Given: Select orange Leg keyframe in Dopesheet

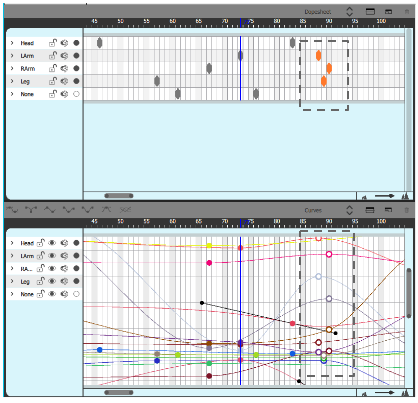Looking at the screenshot, I should coord(324,81).
